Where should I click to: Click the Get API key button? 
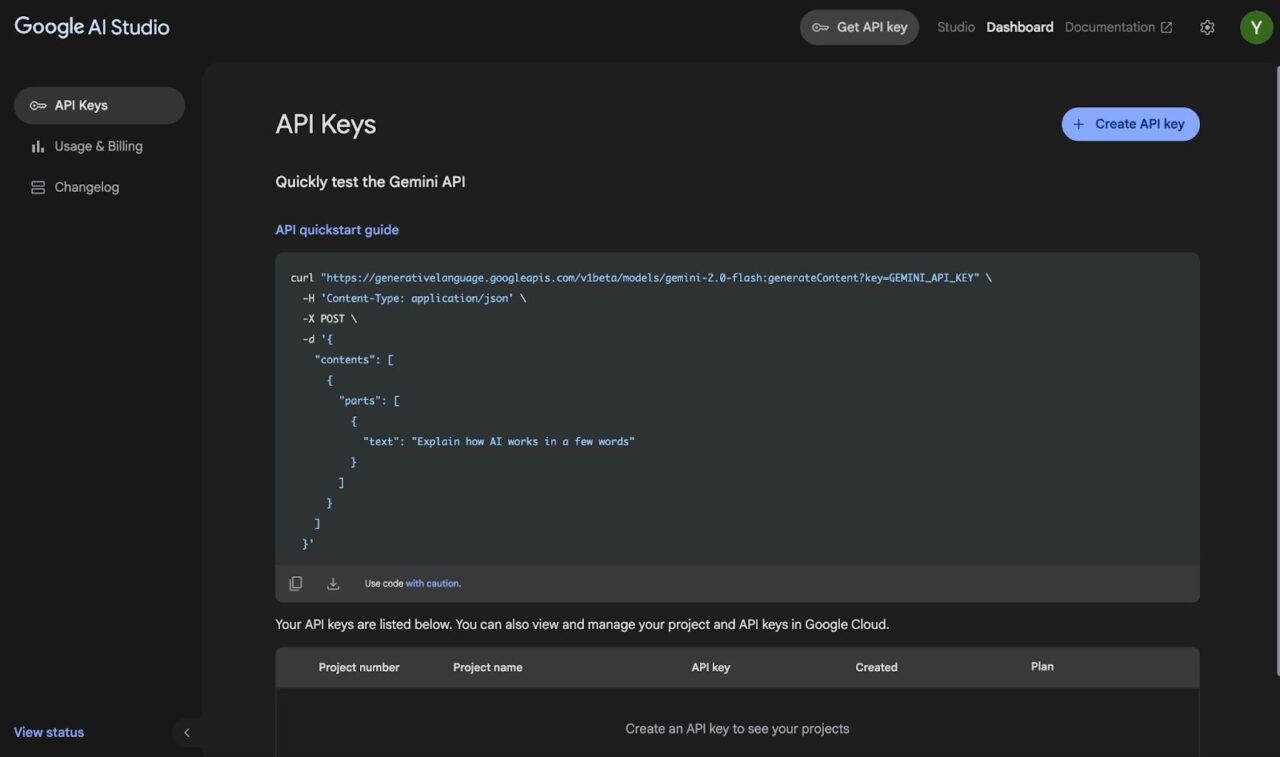pos(859,27)
